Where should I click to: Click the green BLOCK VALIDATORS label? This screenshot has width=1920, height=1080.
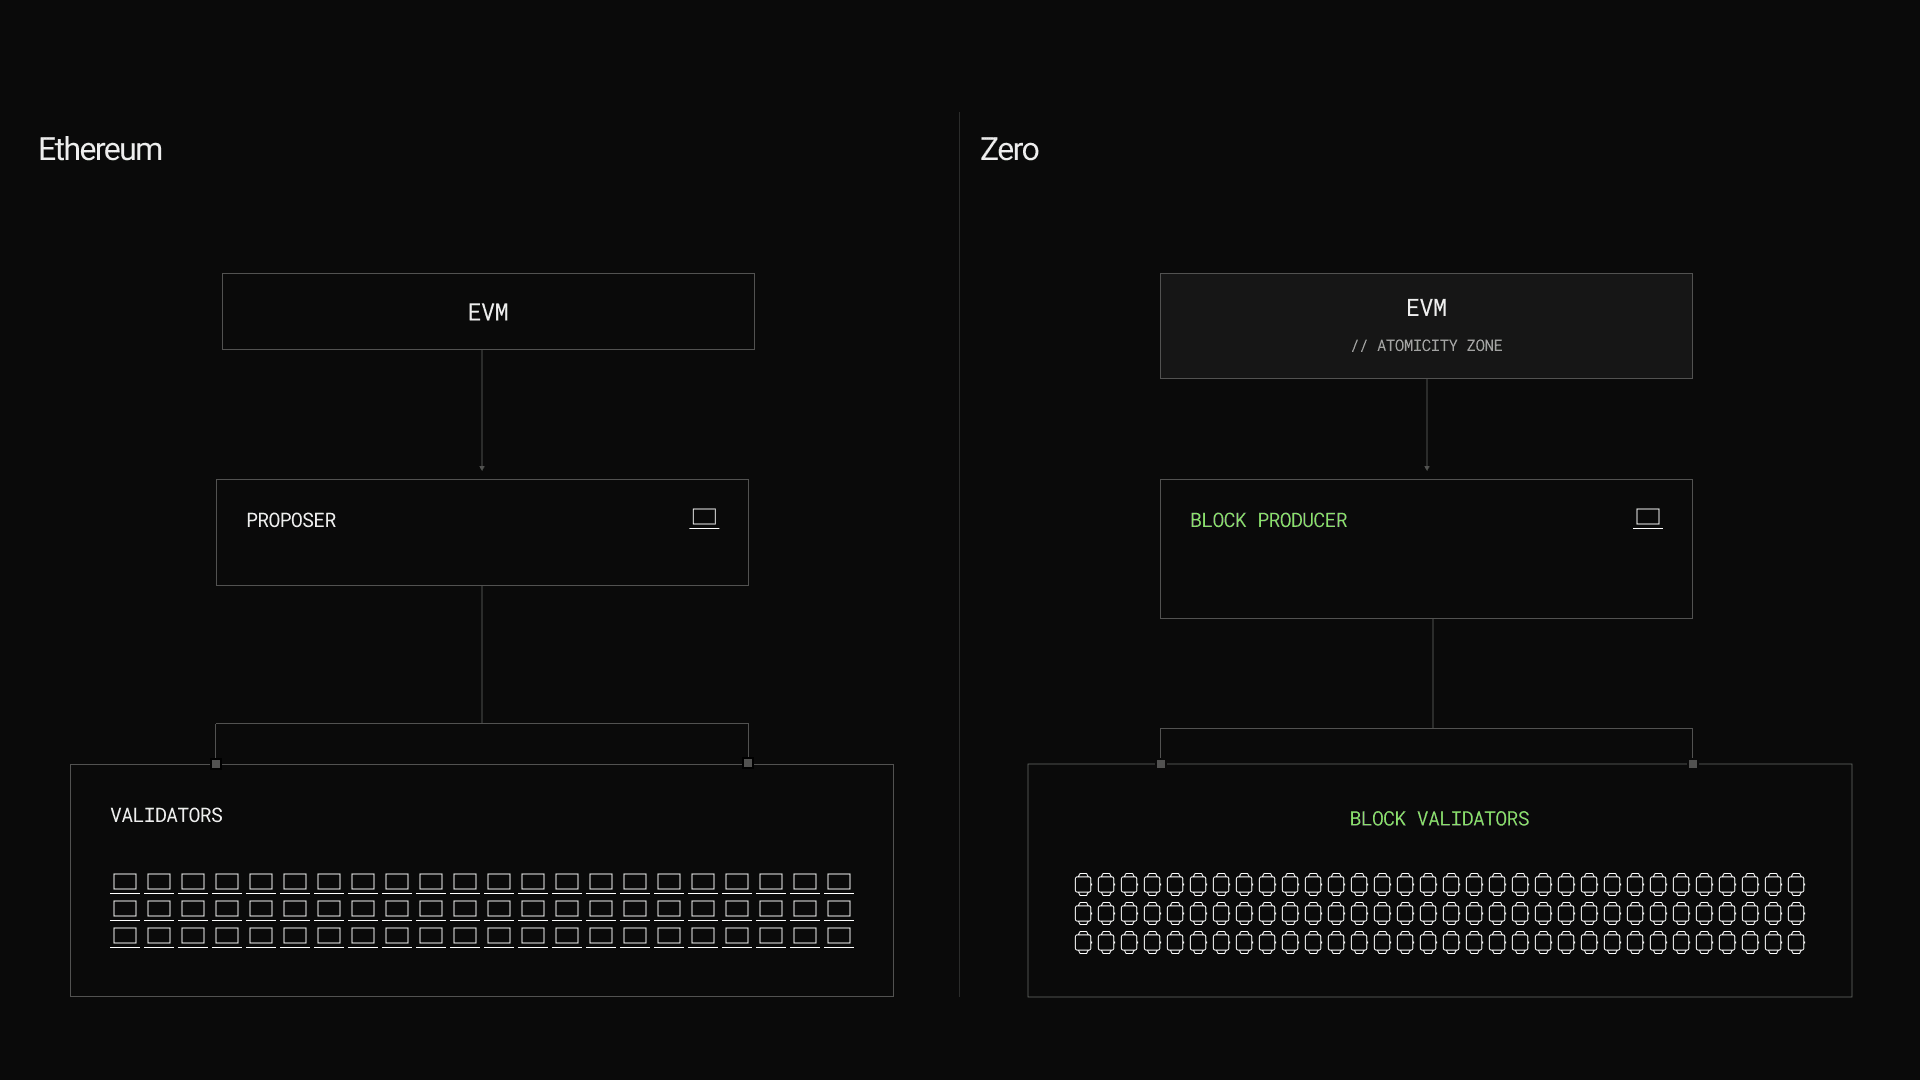1439,819
